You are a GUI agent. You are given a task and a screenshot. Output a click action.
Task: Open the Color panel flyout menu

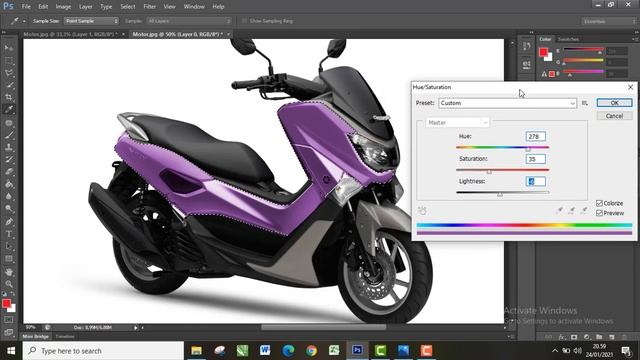[634, 39]
